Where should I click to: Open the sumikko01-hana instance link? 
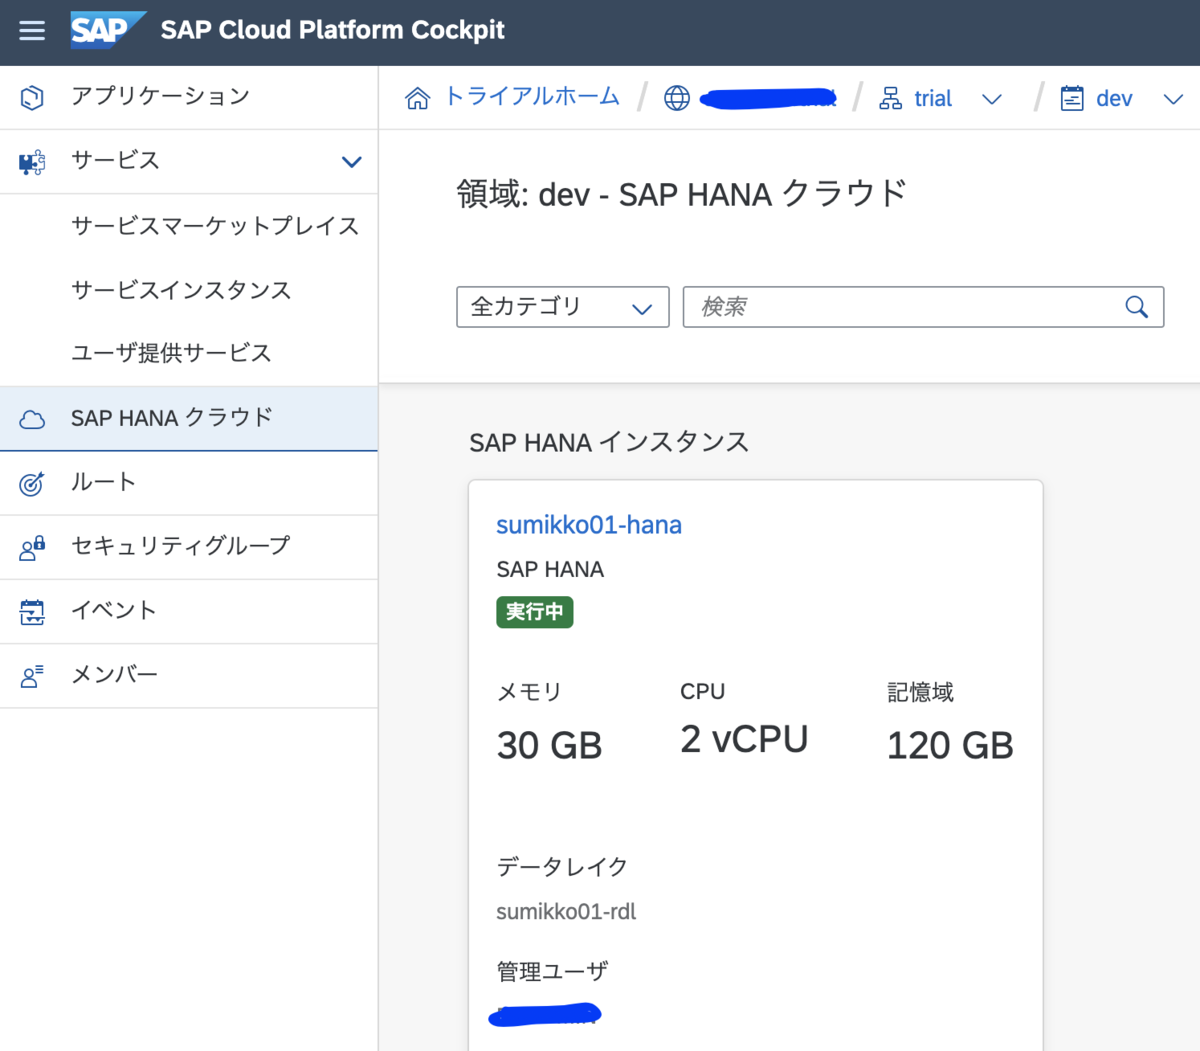coord(589,525)
